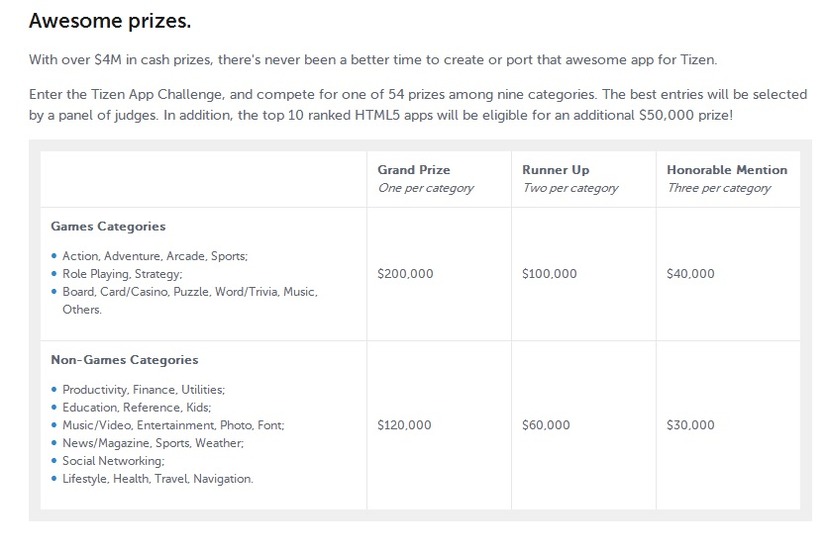Select the Honorable Mention column header
826x552 pixels.
(x=727, y=170)
